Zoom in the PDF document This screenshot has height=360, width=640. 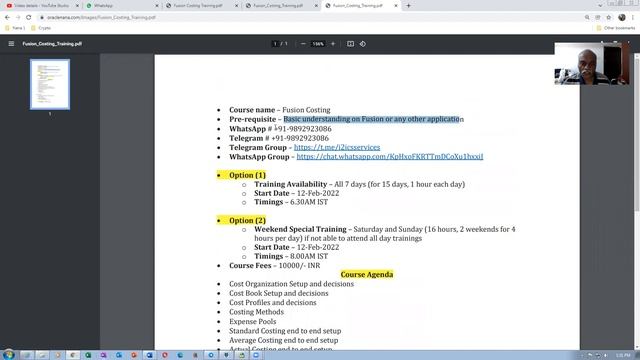333,44
